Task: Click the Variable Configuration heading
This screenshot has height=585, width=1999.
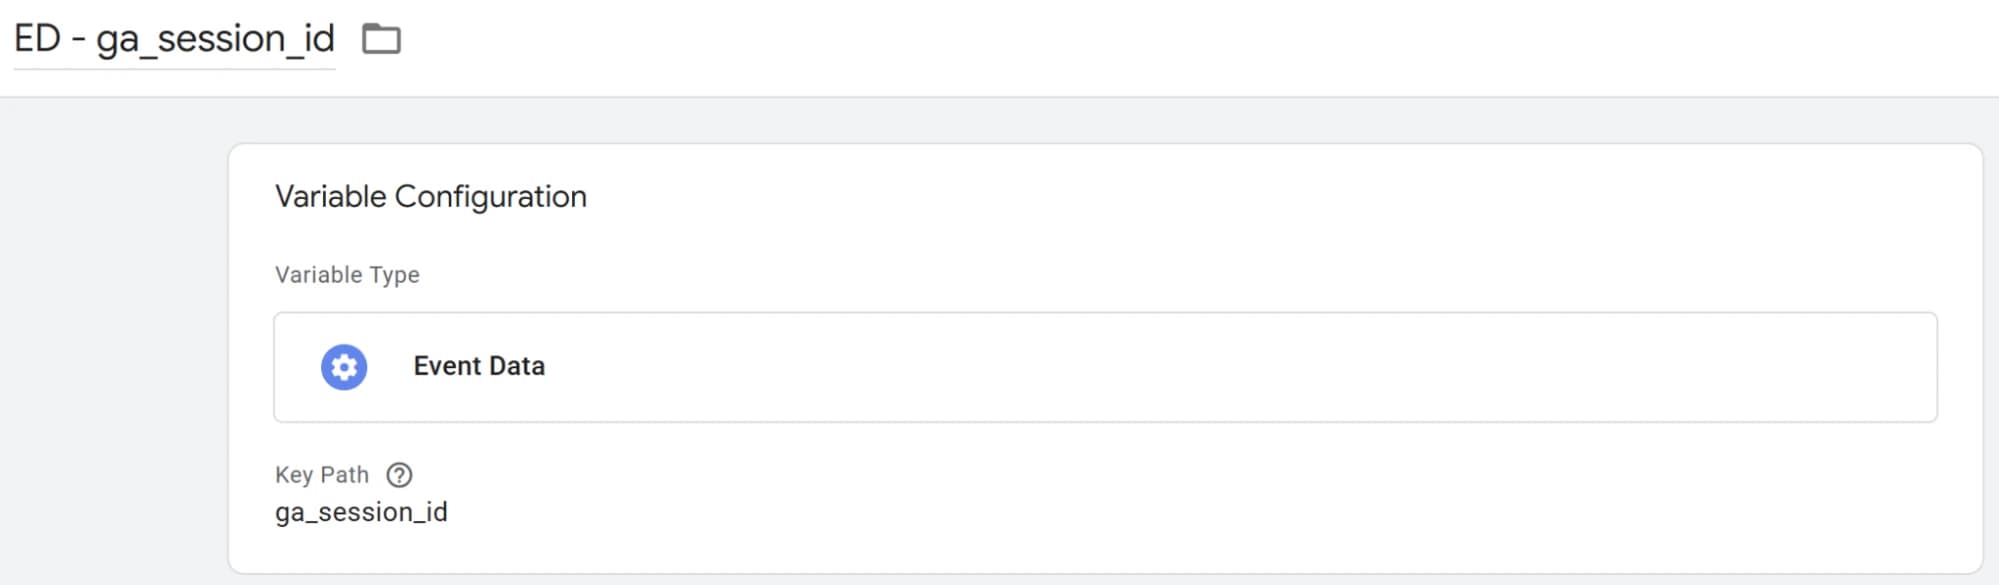Action: point(431,196)
